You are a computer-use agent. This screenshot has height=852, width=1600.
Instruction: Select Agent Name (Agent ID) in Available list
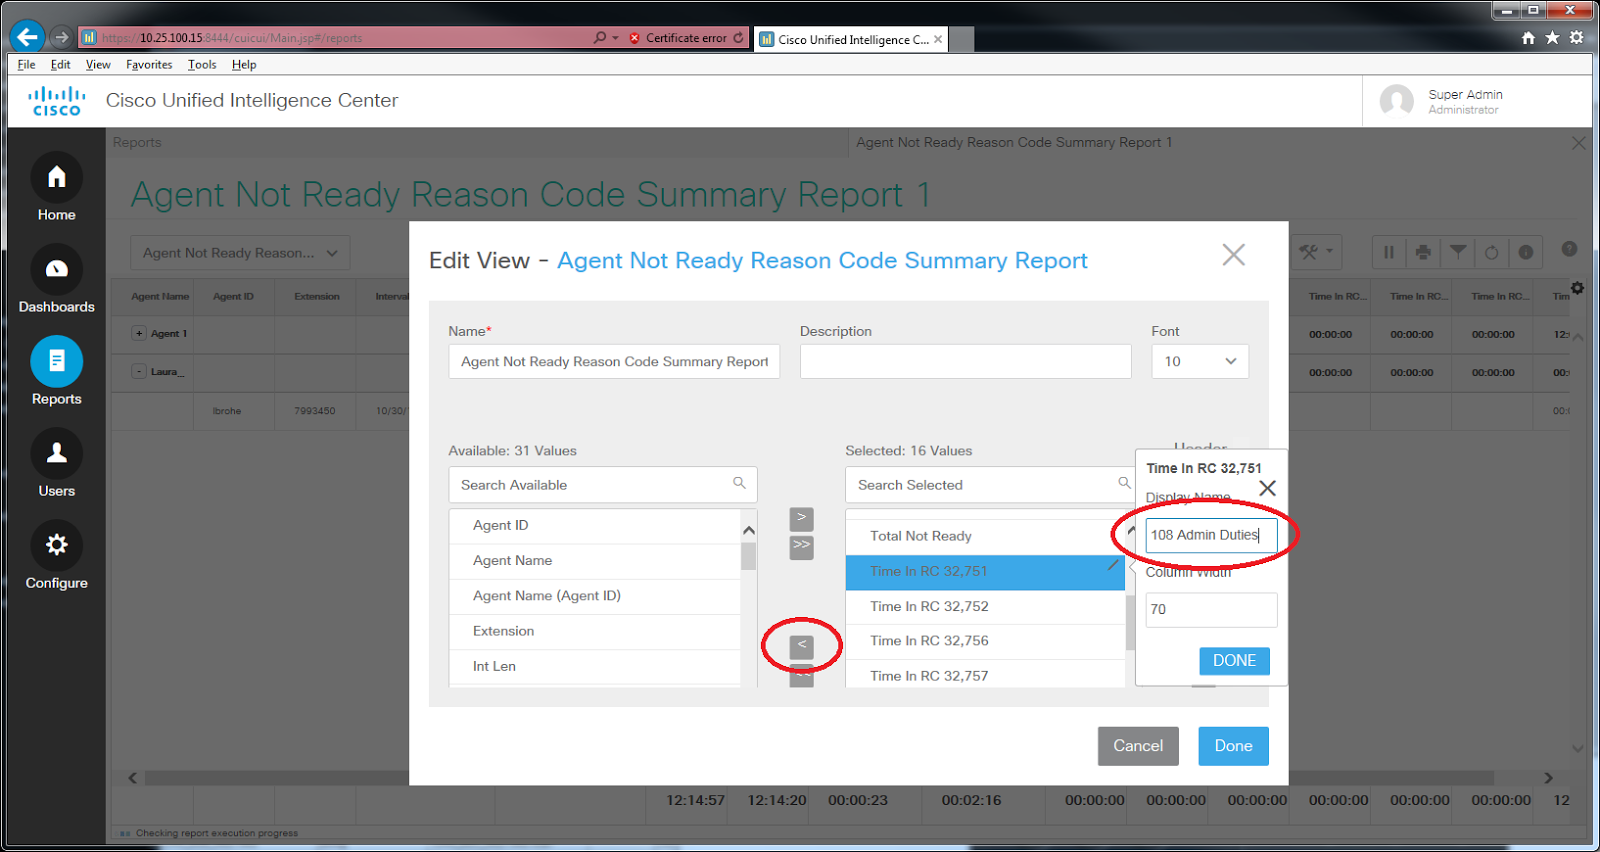click(x=595, y=596)
